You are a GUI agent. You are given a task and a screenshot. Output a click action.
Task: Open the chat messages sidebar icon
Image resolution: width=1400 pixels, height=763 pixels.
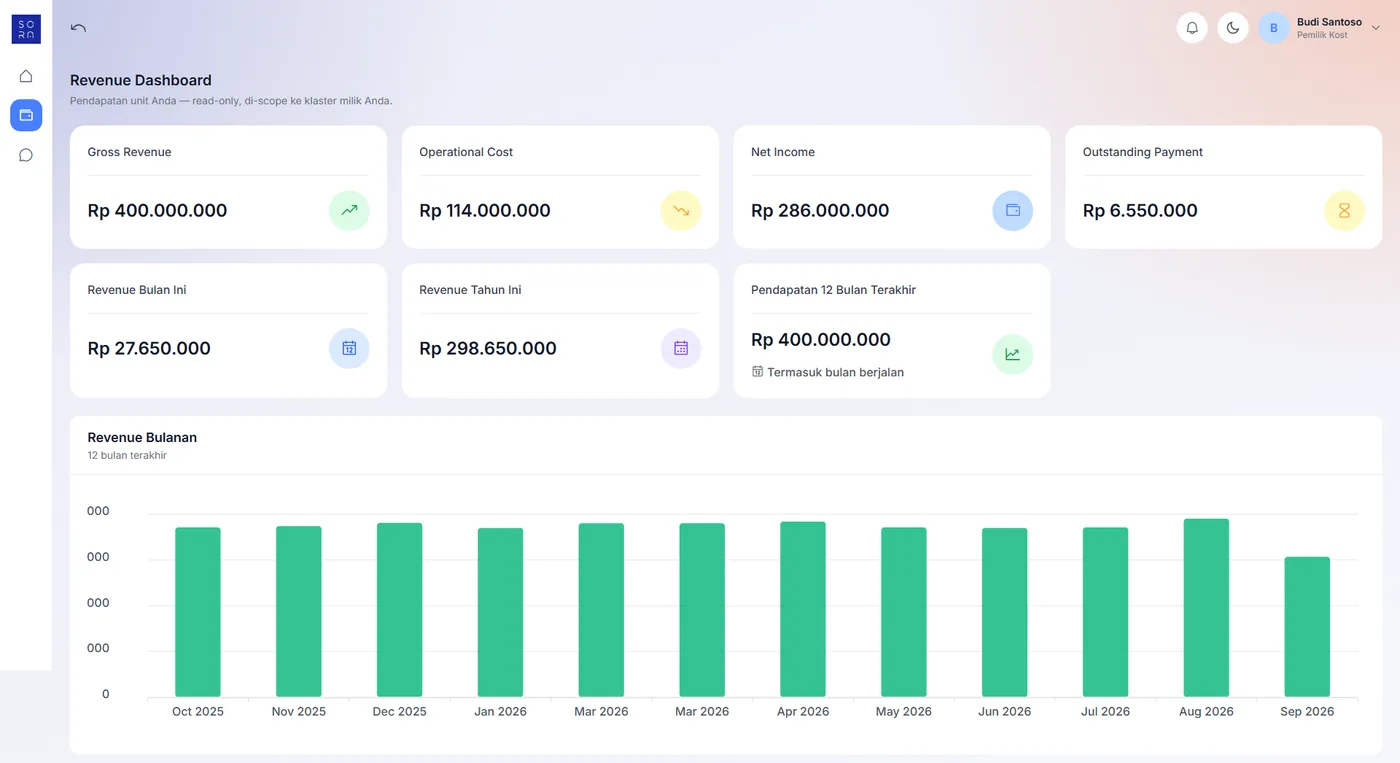(x=26, y=155)
